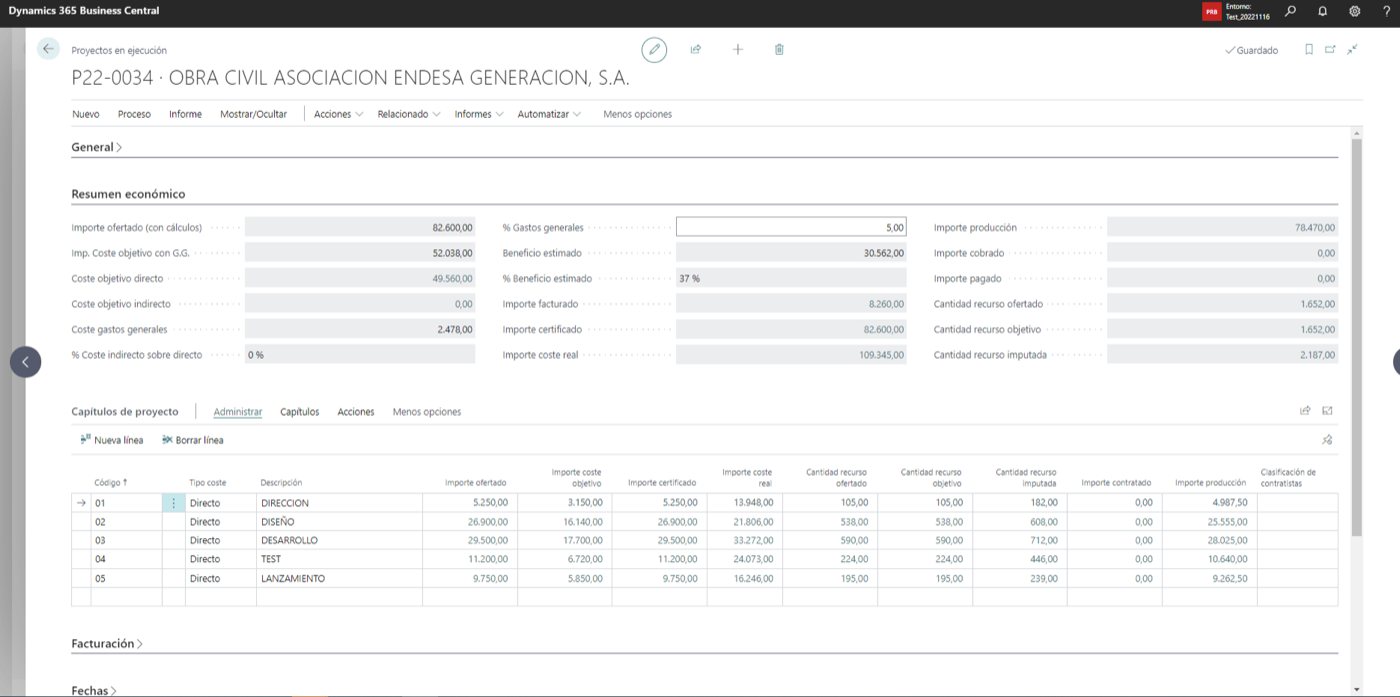Open row options for DIRECCION line

coord(174,503)
